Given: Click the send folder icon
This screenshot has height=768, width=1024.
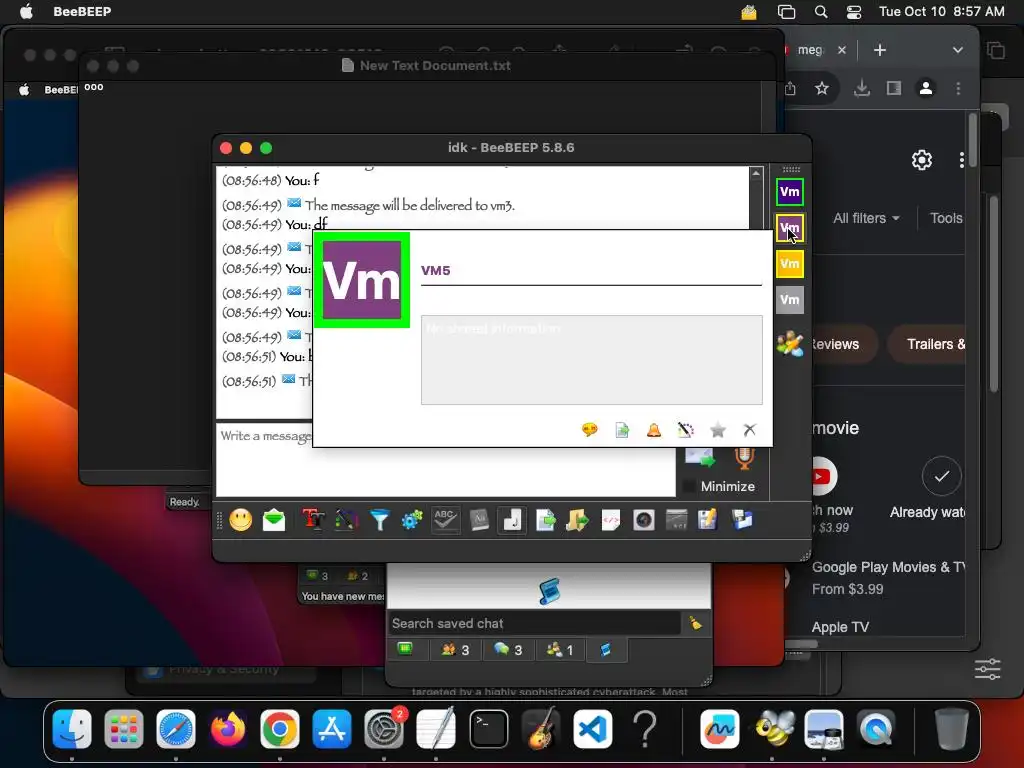Looking at the screenshot, I should point(577,520).
